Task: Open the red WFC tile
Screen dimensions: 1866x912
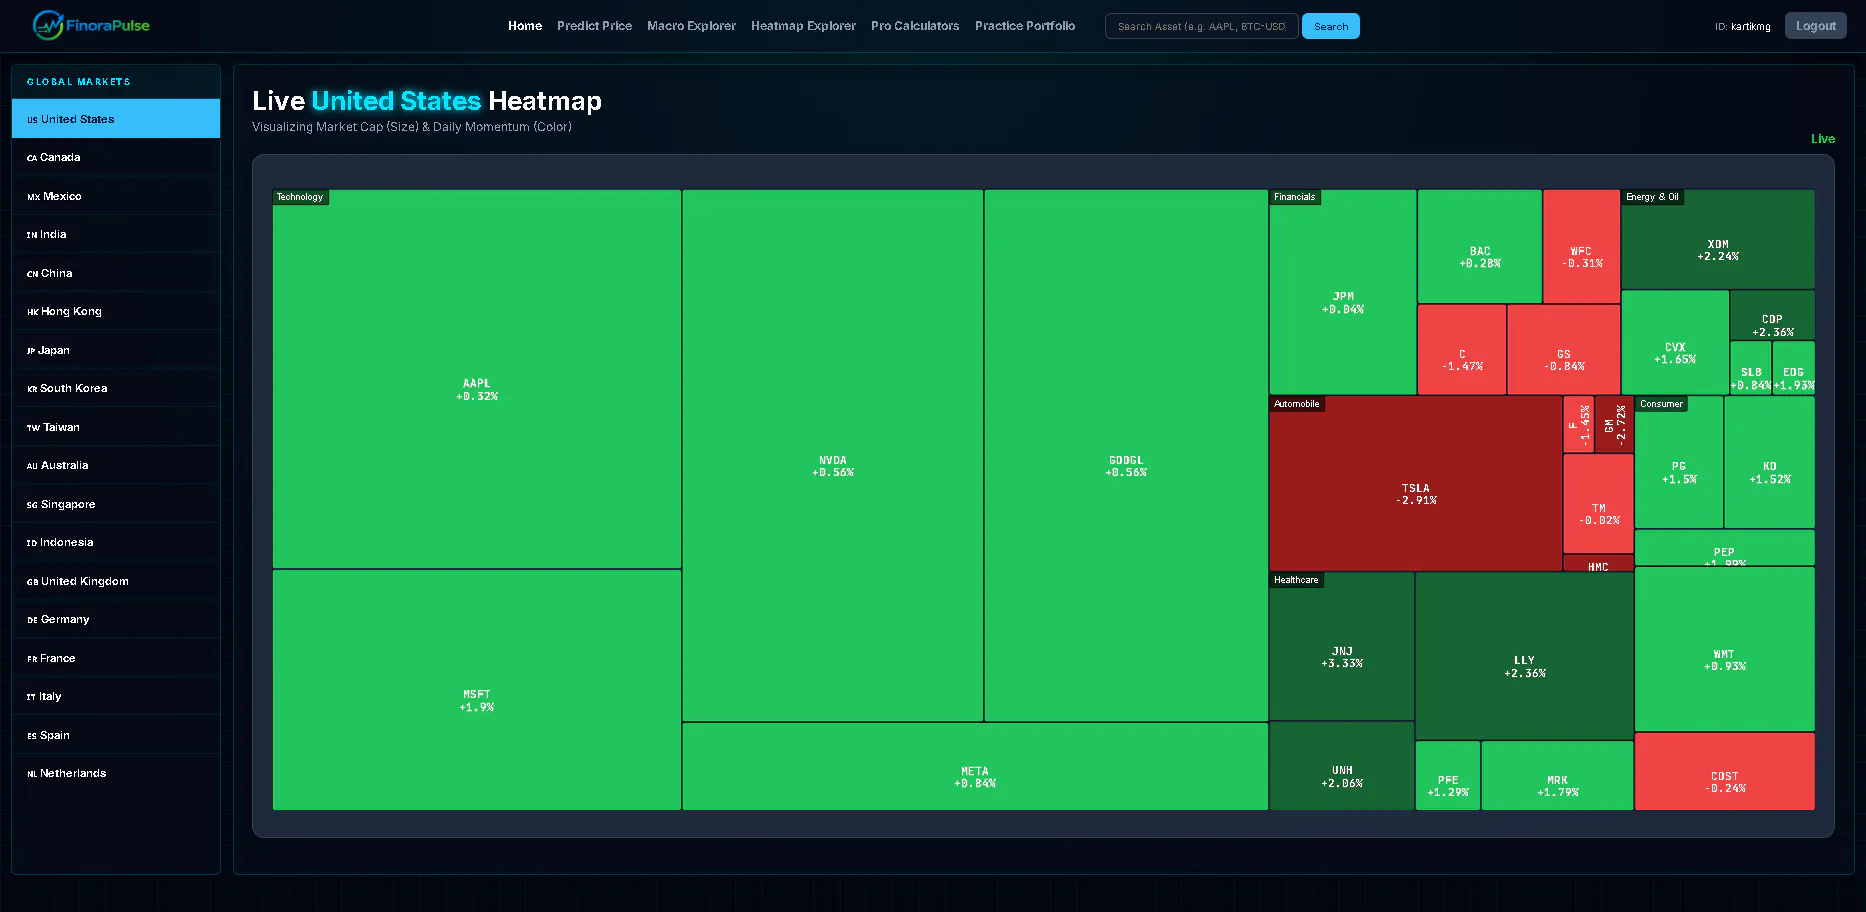Action: [x=1581, y=247]
